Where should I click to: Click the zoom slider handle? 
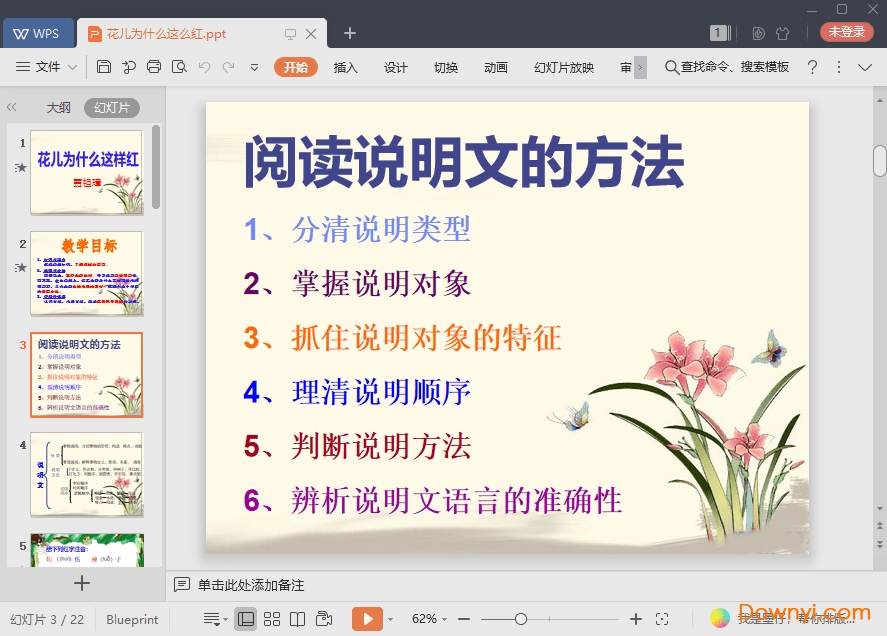pos(521,620)
